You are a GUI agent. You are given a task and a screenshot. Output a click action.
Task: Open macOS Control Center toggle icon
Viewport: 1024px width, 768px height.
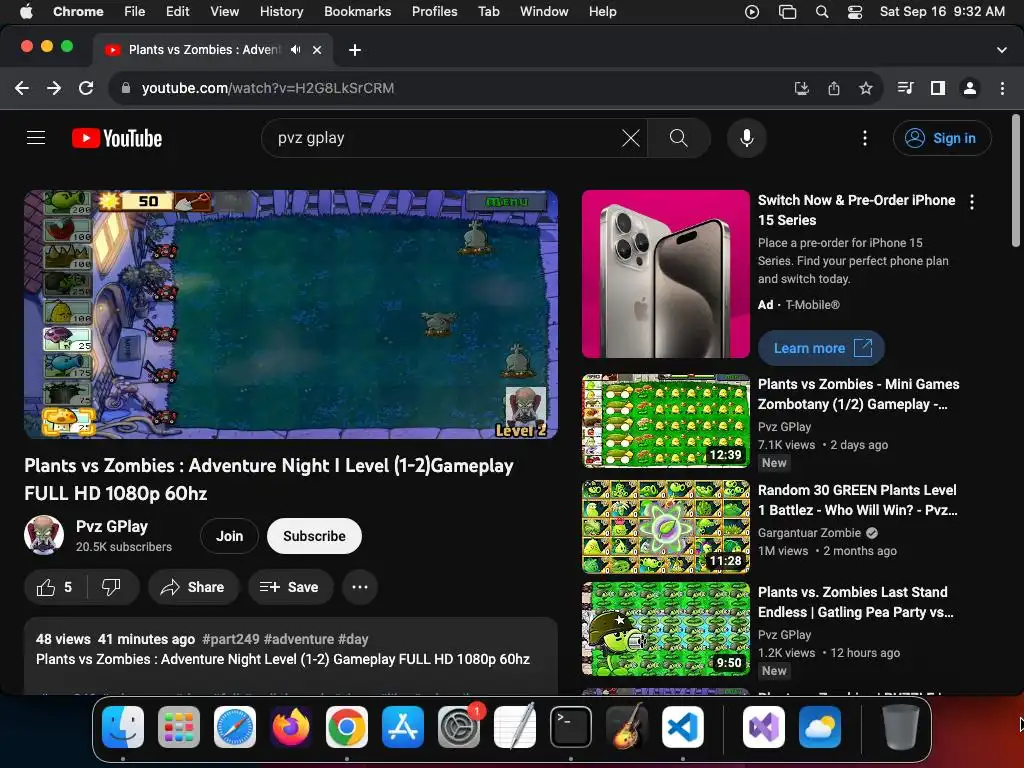855,12
